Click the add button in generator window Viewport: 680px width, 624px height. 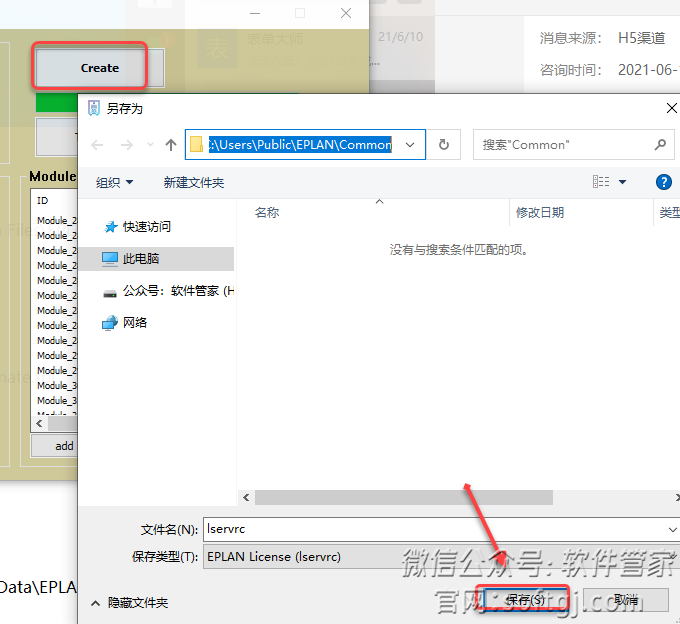[x=54, y=446]
